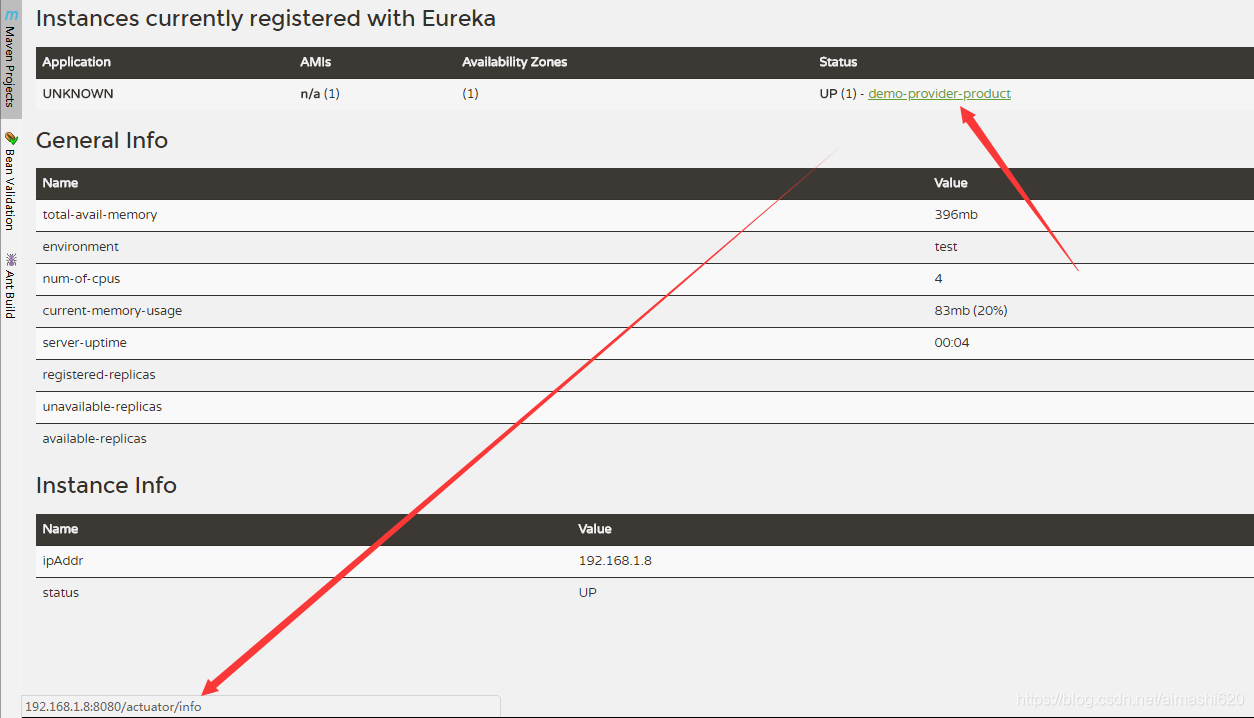The height and width of the screenshot is (718, 1254).
Task: Click the Instances currently registered with Eureka heading
Action: pos(266,18)
